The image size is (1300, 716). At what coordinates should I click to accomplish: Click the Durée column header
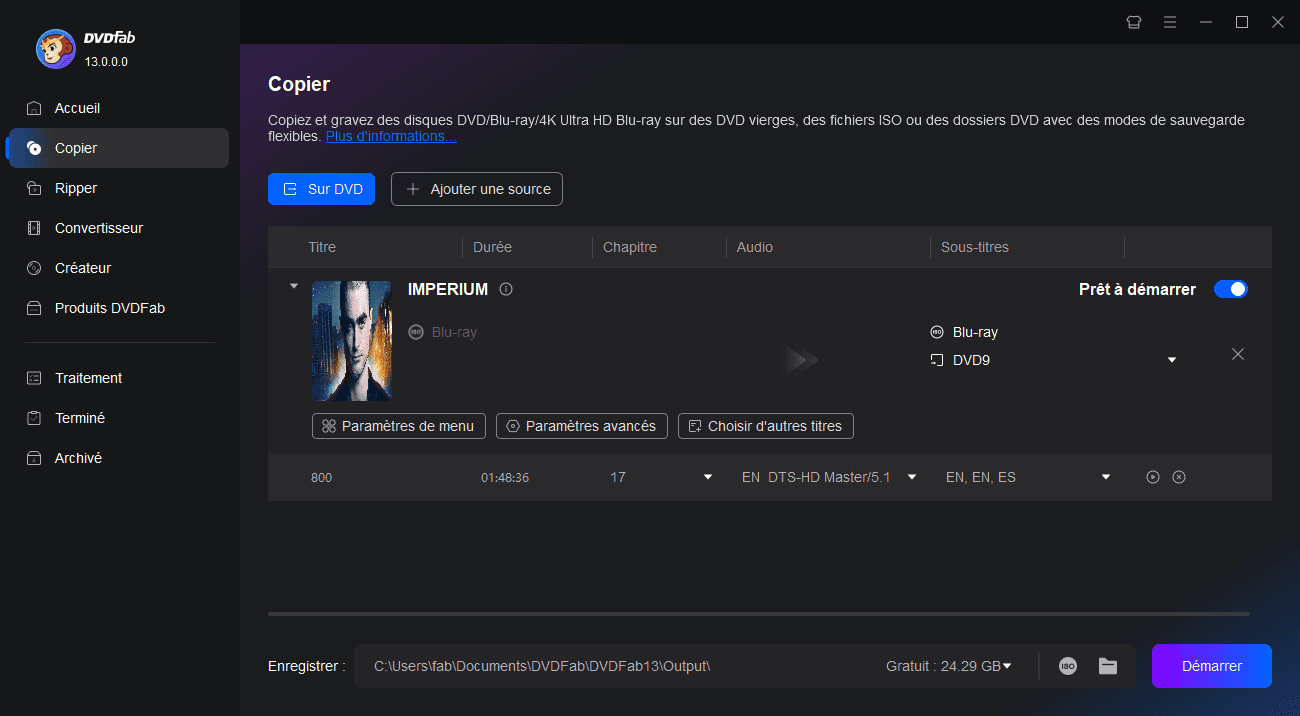pyautogui.click(x=492, y=247)
